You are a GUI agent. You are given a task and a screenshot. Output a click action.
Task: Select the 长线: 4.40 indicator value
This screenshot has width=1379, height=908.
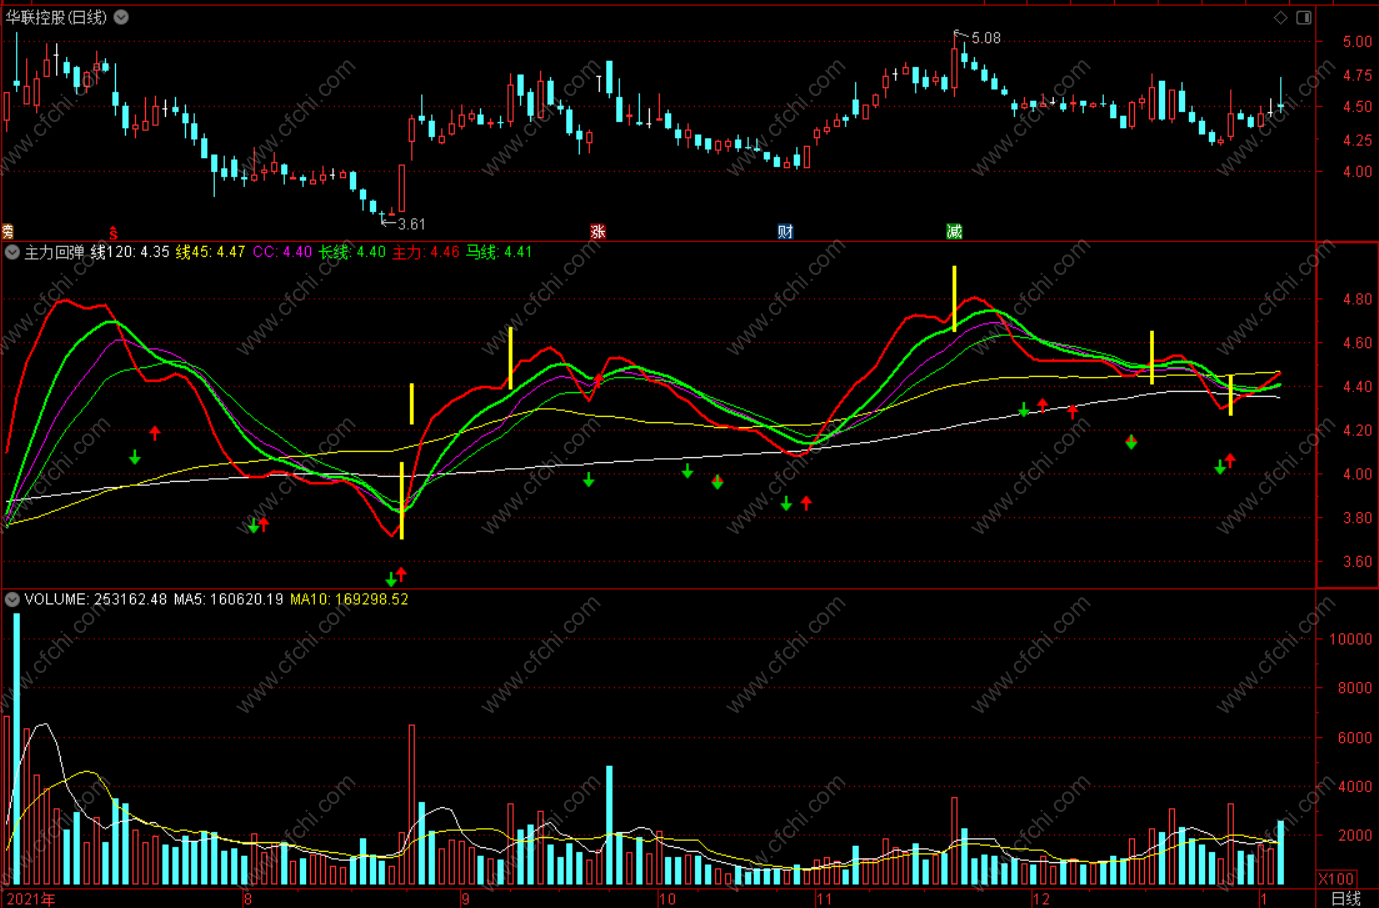point(352,252)
